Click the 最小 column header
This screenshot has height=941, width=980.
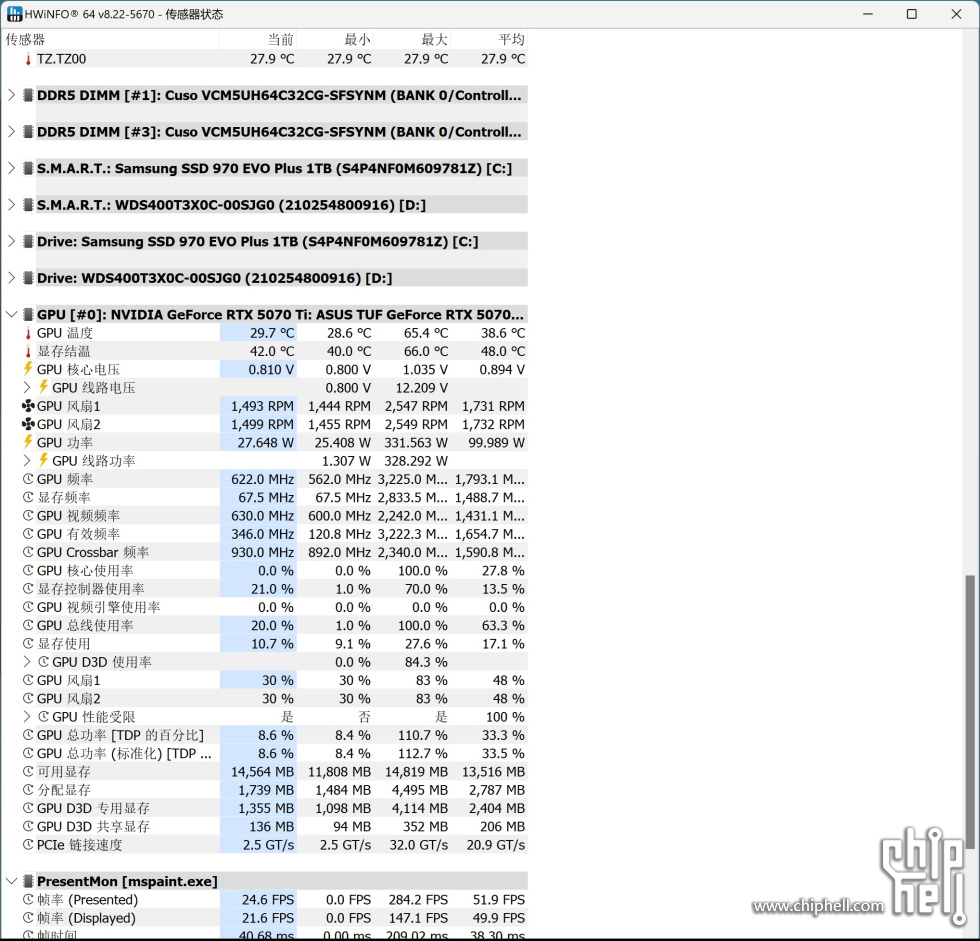334,39
